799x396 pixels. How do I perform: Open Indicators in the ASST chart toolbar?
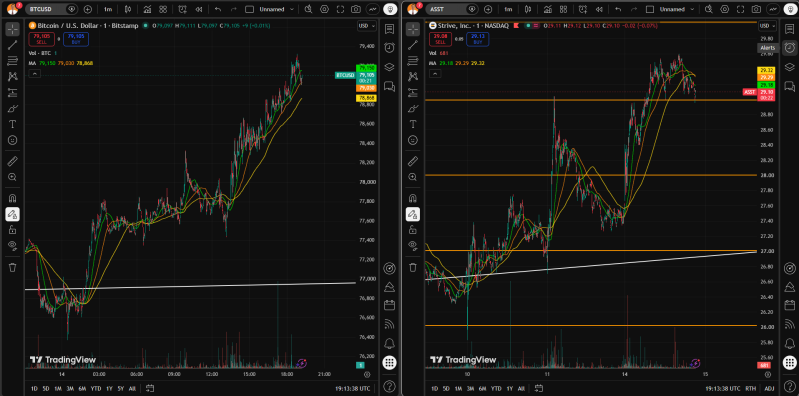tap(547, 9)
